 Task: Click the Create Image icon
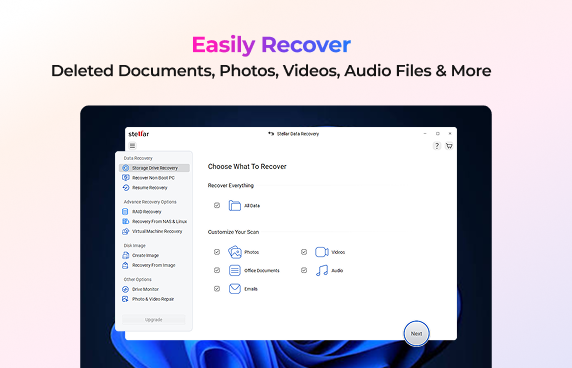point(125,255)
